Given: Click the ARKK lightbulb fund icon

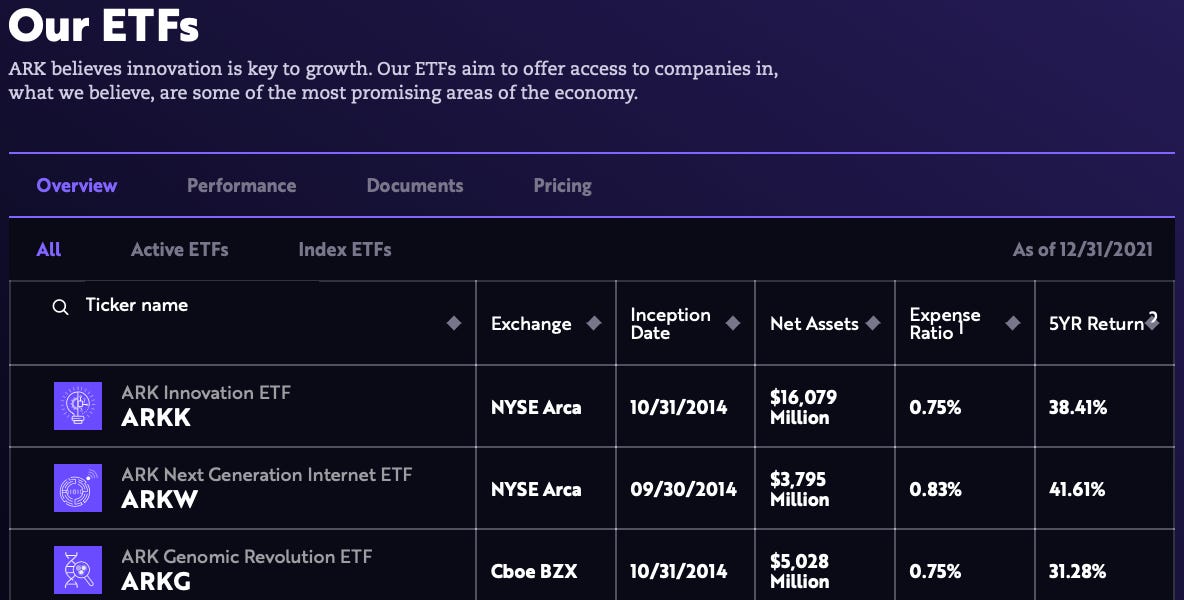Looking at the screenshot, I should 79,406.
